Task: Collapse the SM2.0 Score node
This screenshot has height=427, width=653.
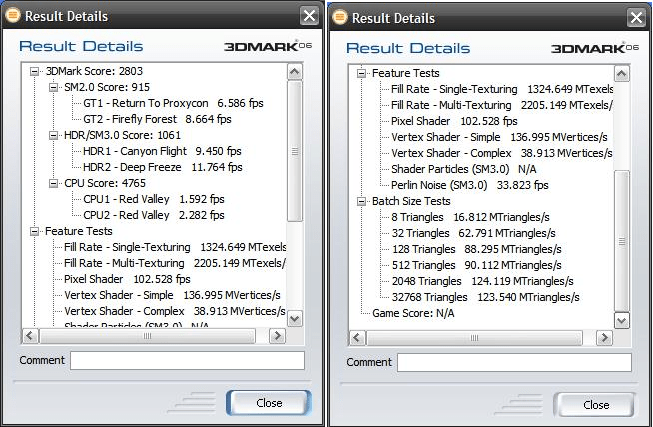Action: pyautogui.click(x=54, y=87)
